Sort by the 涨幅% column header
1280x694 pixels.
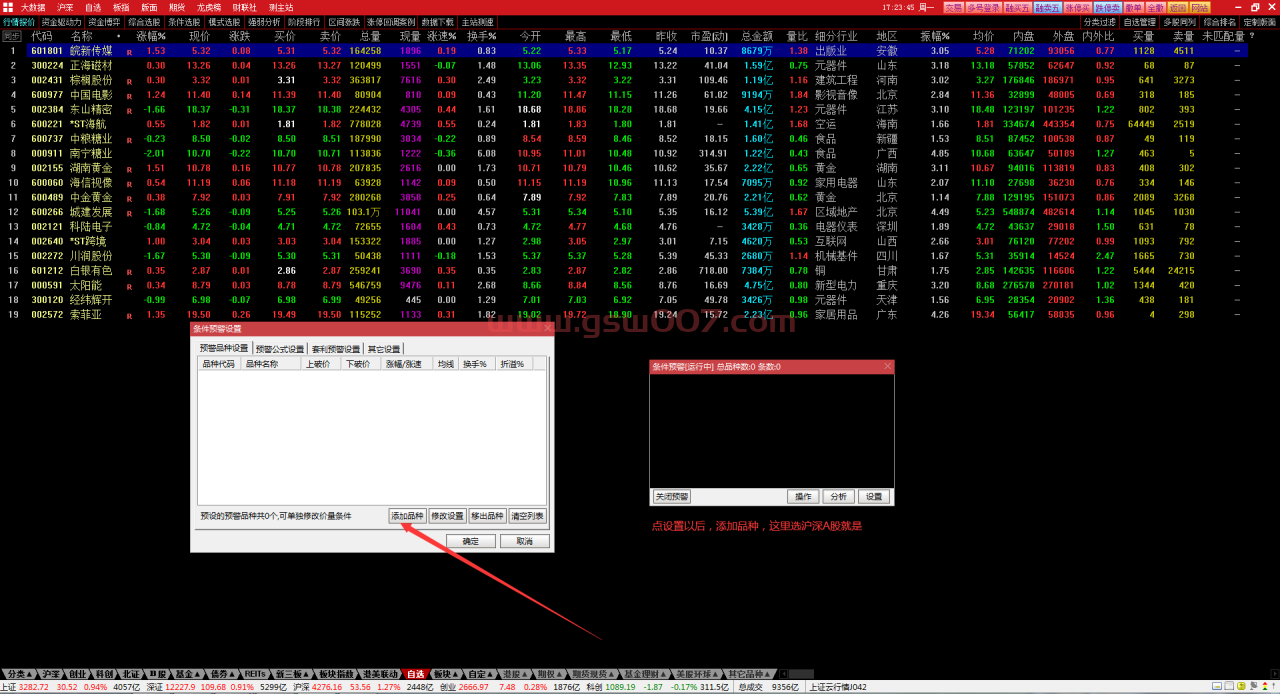pyautogui.click(x=151, y=36)
